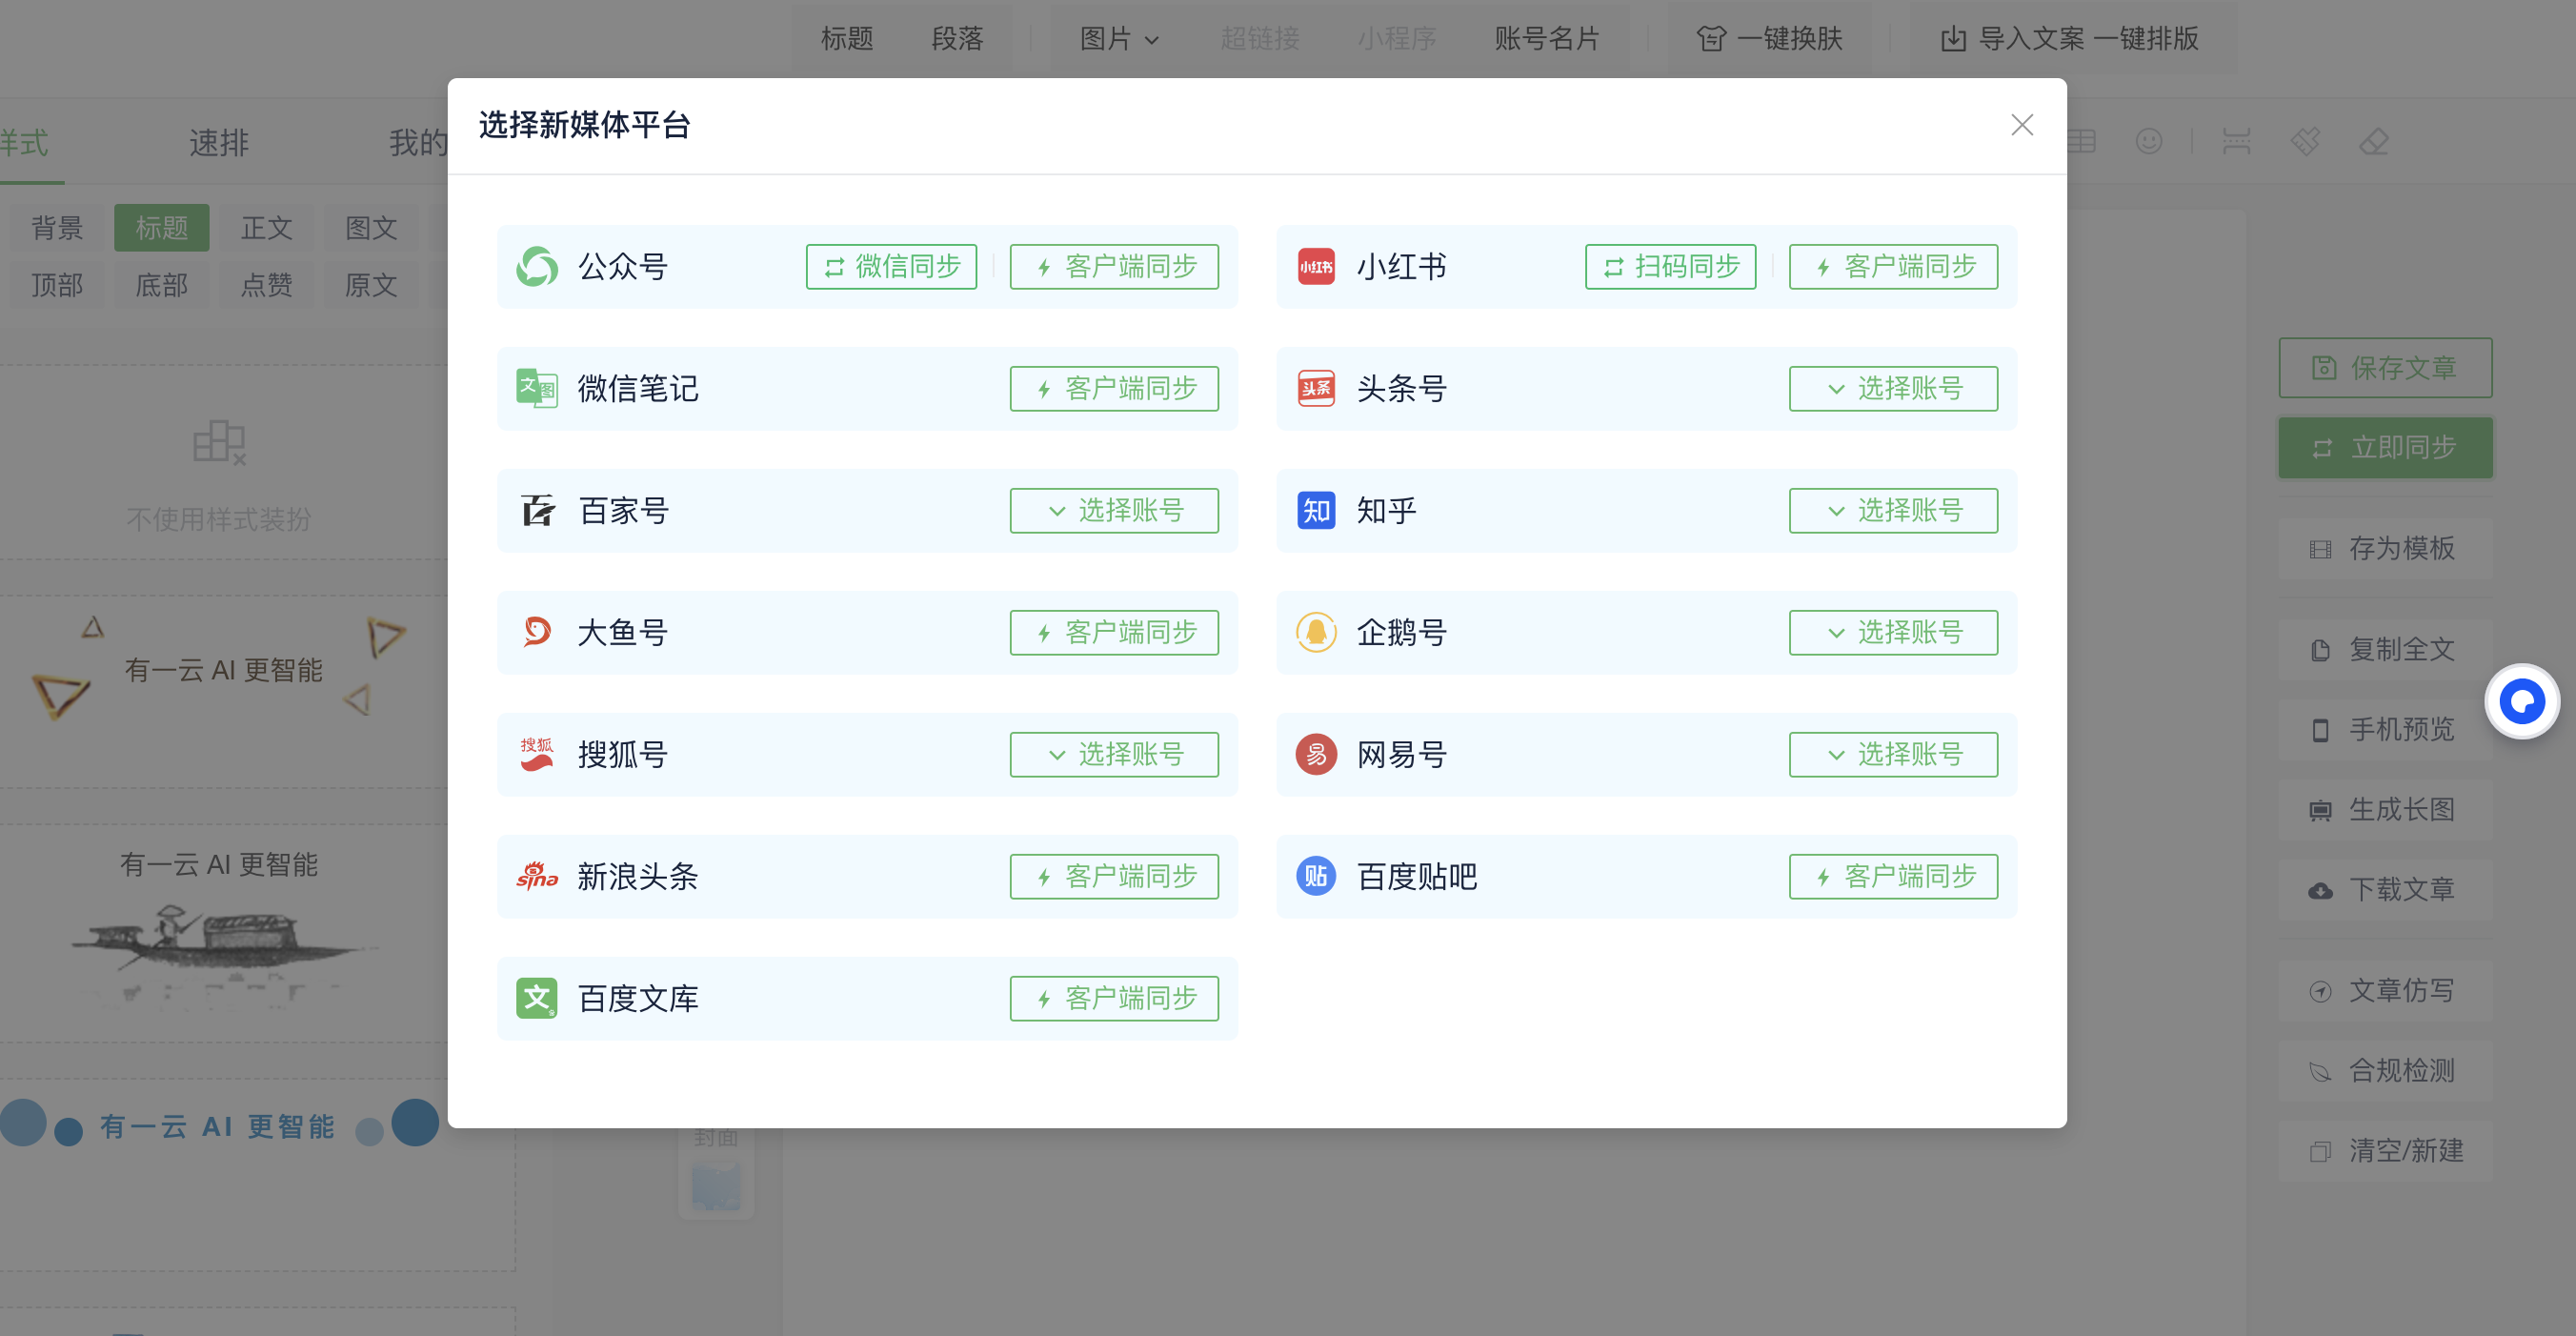This screenshot has height=1336, width=2576.
Task: Click the 百家号 logo icon
Action: click(537, 510)
